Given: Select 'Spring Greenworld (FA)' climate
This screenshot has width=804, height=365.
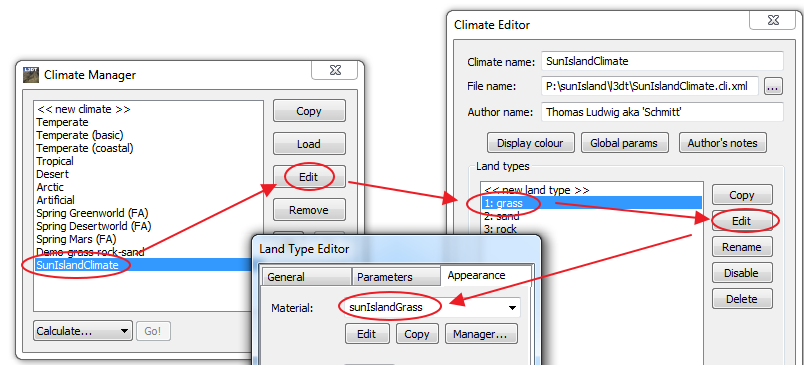Looking at the screenshot, I should coord(149,213).
